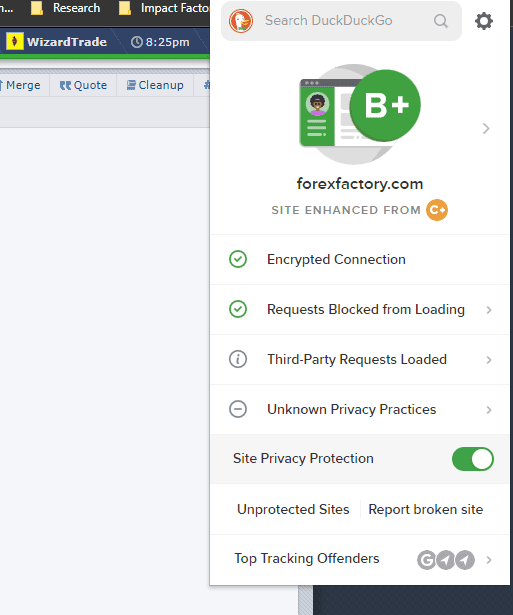
Task: Click the orange C+ original grade badge
Action: tap(437, 210)
